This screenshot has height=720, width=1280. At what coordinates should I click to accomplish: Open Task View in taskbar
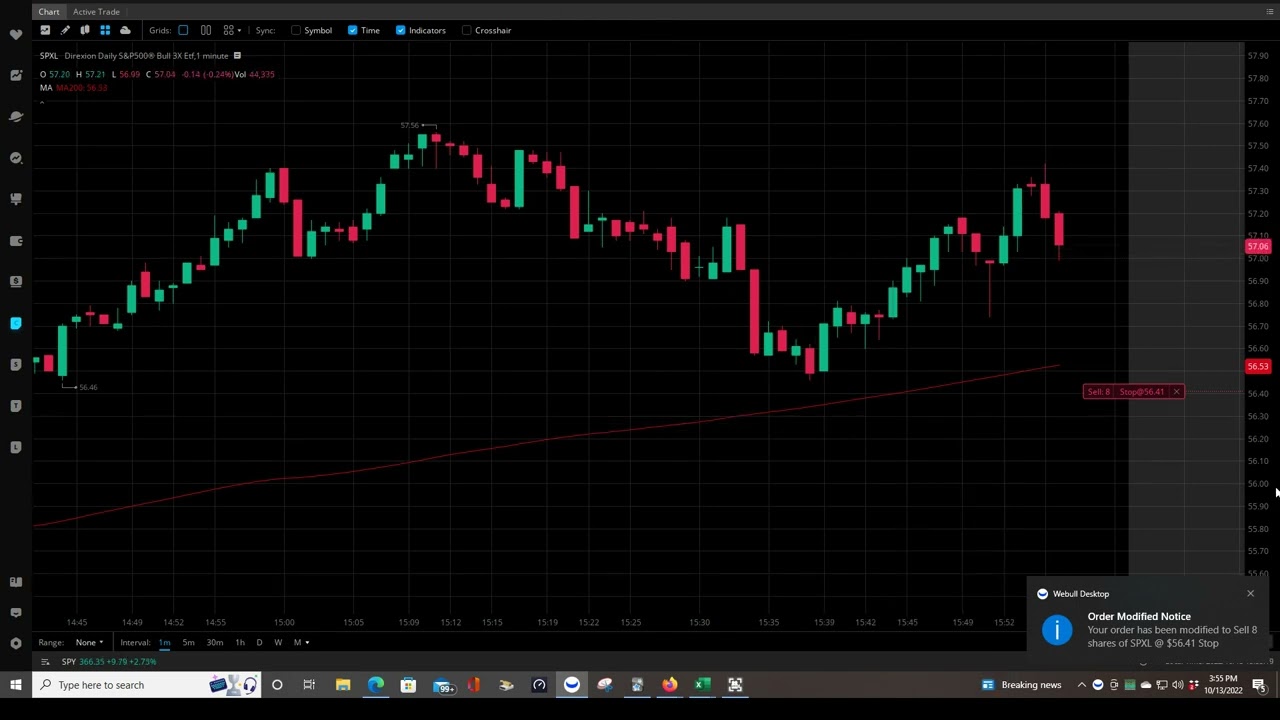(309, 685)
